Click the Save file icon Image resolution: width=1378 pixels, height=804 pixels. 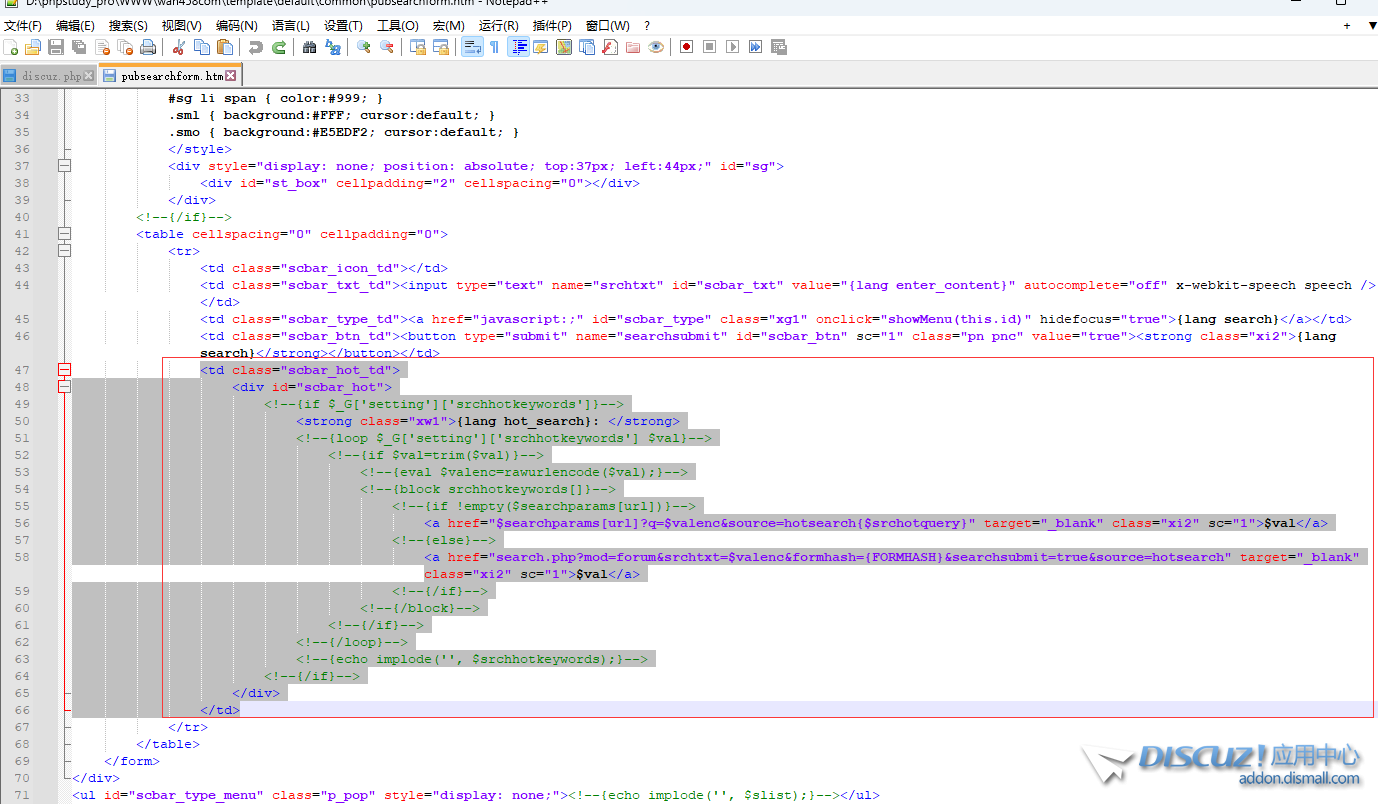click(56, 47)
